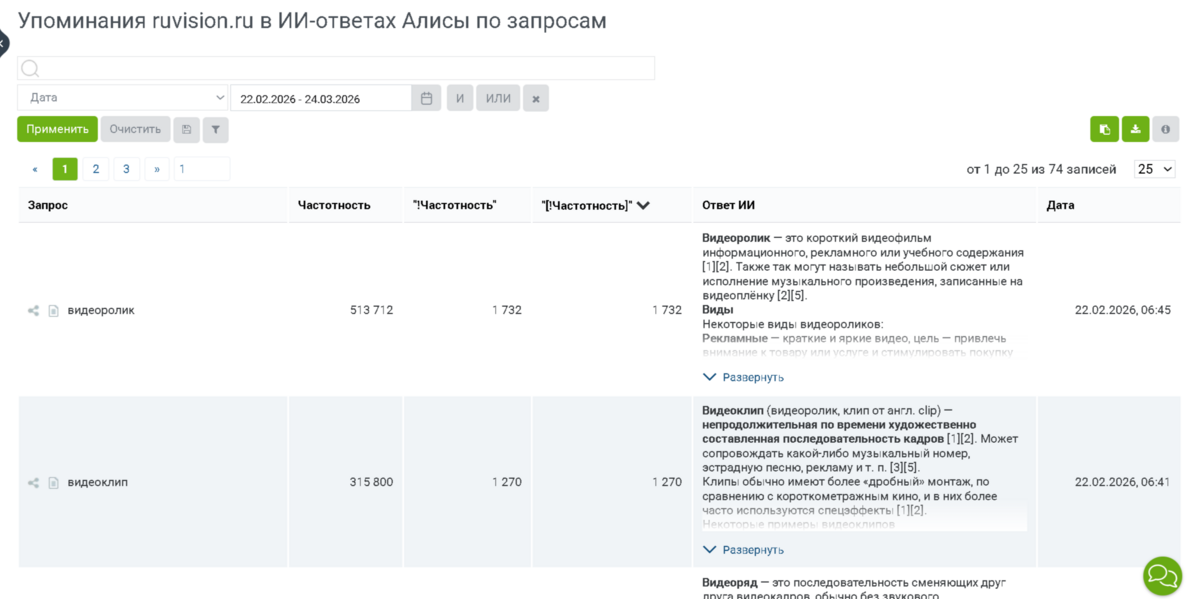Select the ИЛИ logical operator button

click(498, 98)
